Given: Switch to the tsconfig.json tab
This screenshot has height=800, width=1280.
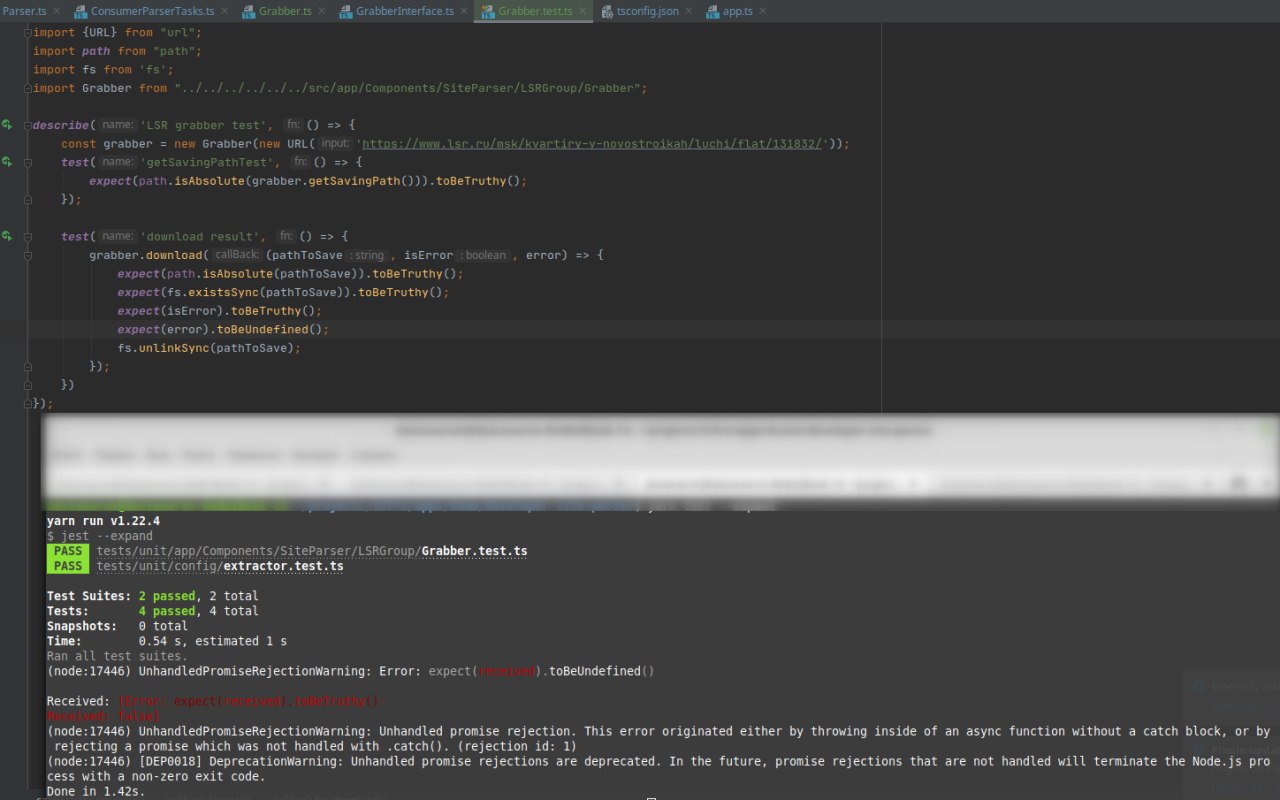Looking at the screenshot, I should click(x=647, y=11).
